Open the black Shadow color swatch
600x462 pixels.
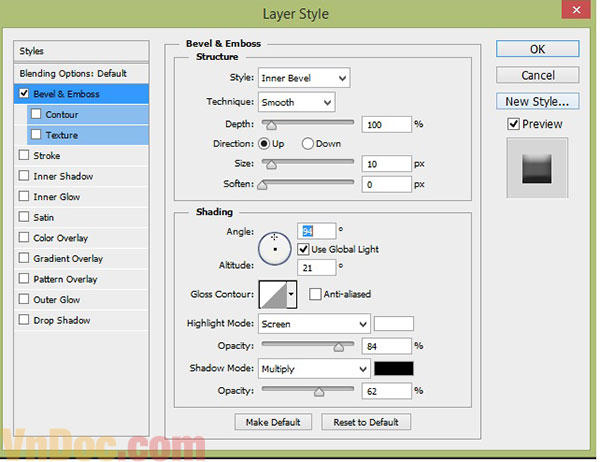394,369
